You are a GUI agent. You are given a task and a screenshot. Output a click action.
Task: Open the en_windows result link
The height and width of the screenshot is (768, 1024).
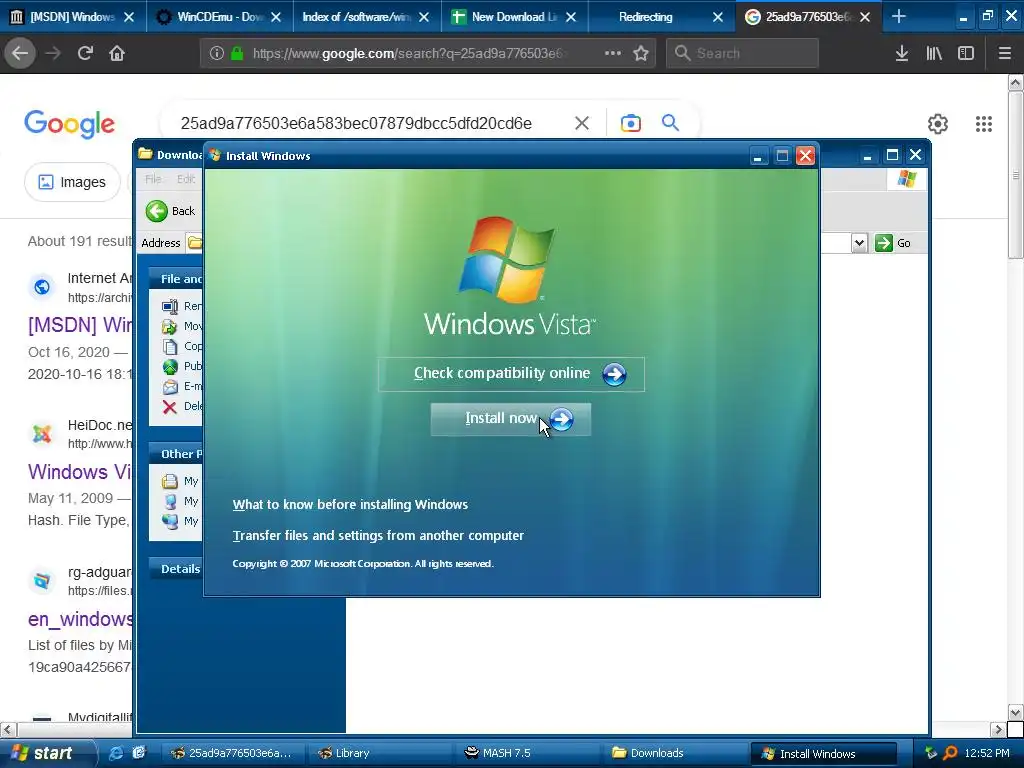click(x=80, y=618)
